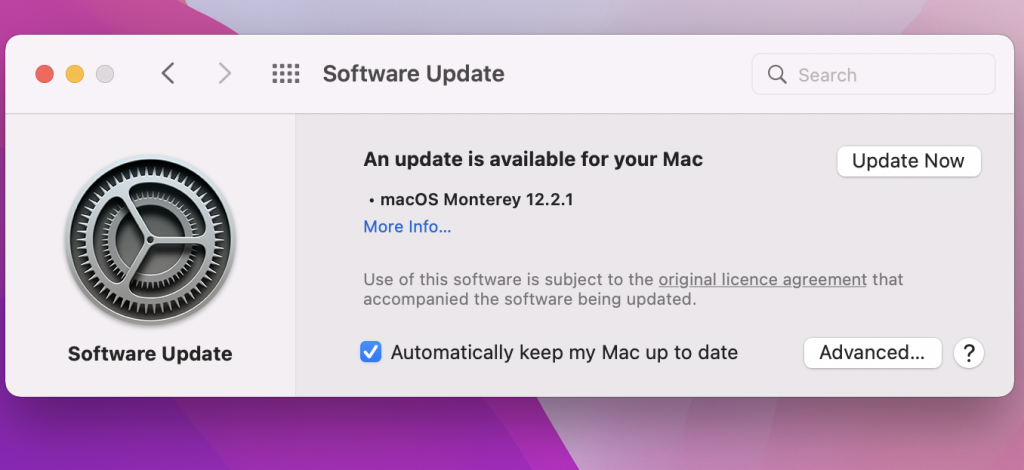
Task: Minimize the window with the yellow button
Action: tap(74, 74)
